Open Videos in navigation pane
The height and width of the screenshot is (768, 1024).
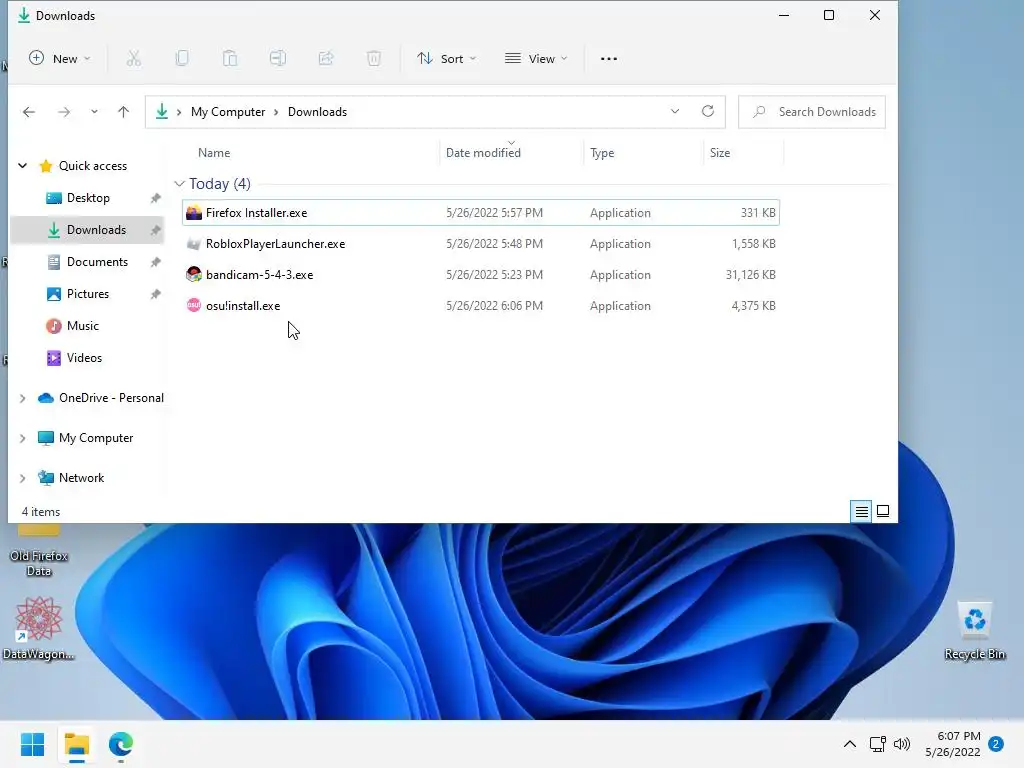coord(84,358)
